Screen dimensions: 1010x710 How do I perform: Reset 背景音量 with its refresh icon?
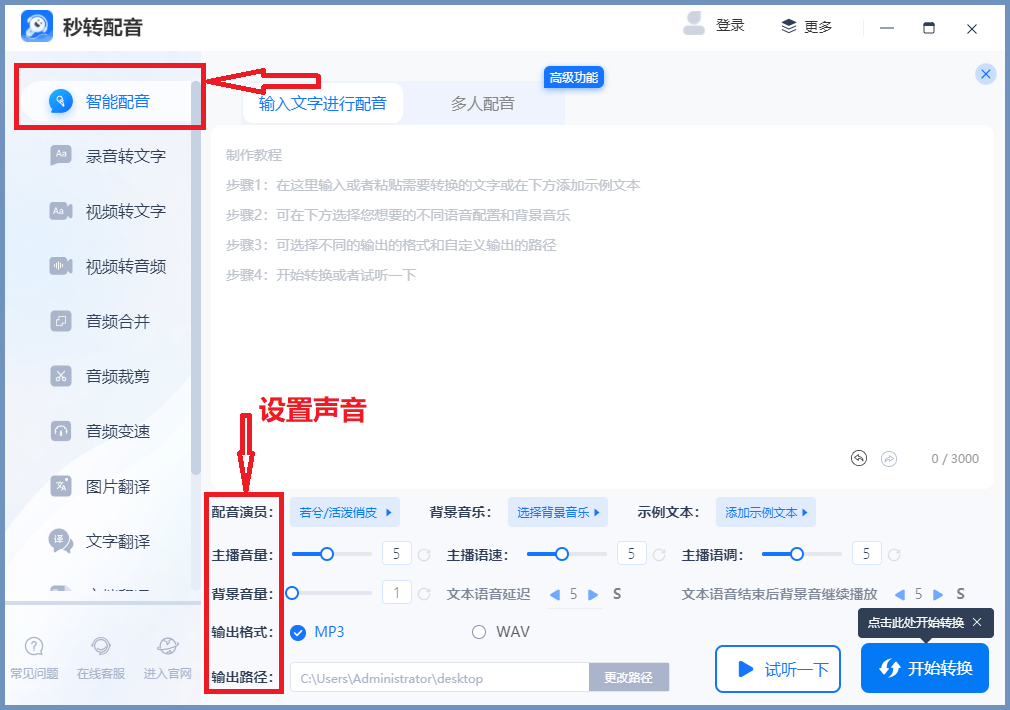pos(424,594)
